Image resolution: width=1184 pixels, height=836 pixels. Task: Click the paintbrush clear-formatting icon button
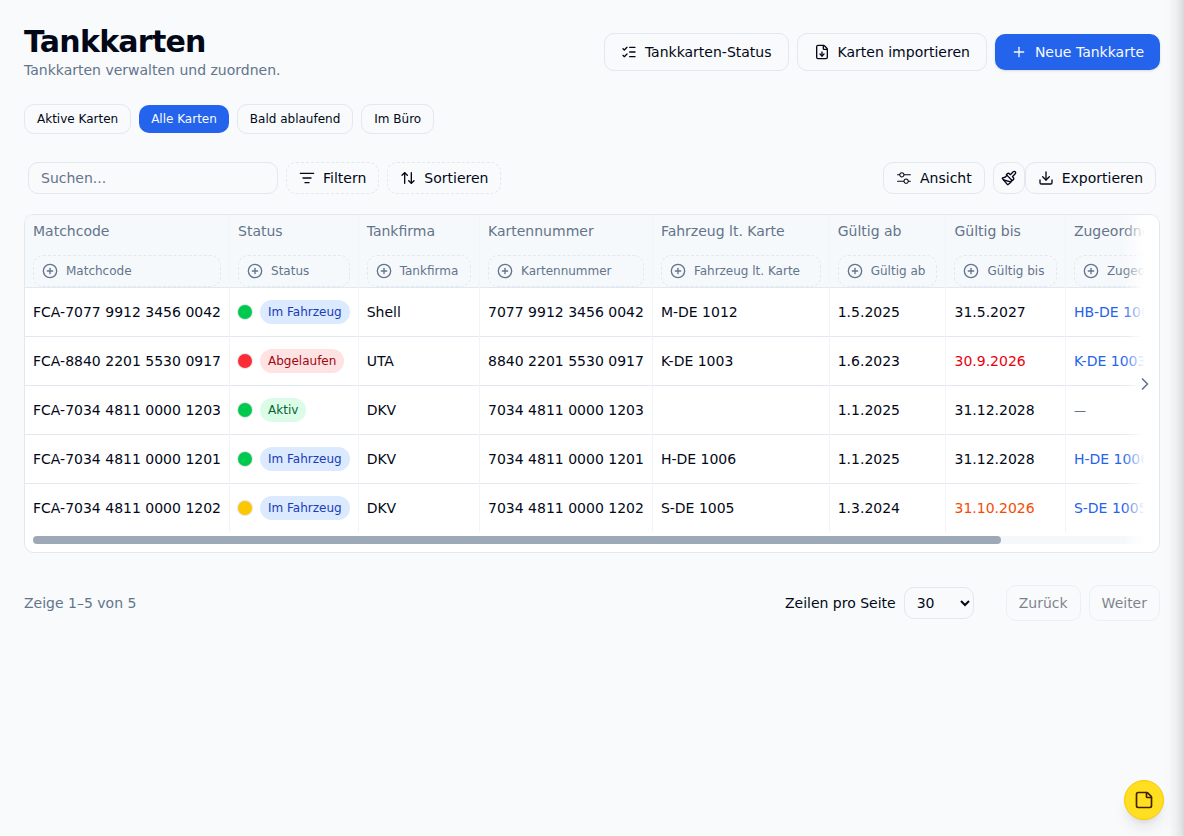coord(1009,178)
